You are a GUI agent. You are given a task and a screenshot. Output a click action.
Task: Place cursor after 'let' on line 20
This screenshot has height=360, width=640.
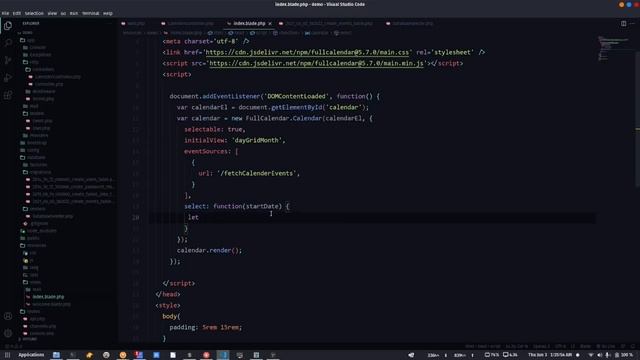[199, 218]
